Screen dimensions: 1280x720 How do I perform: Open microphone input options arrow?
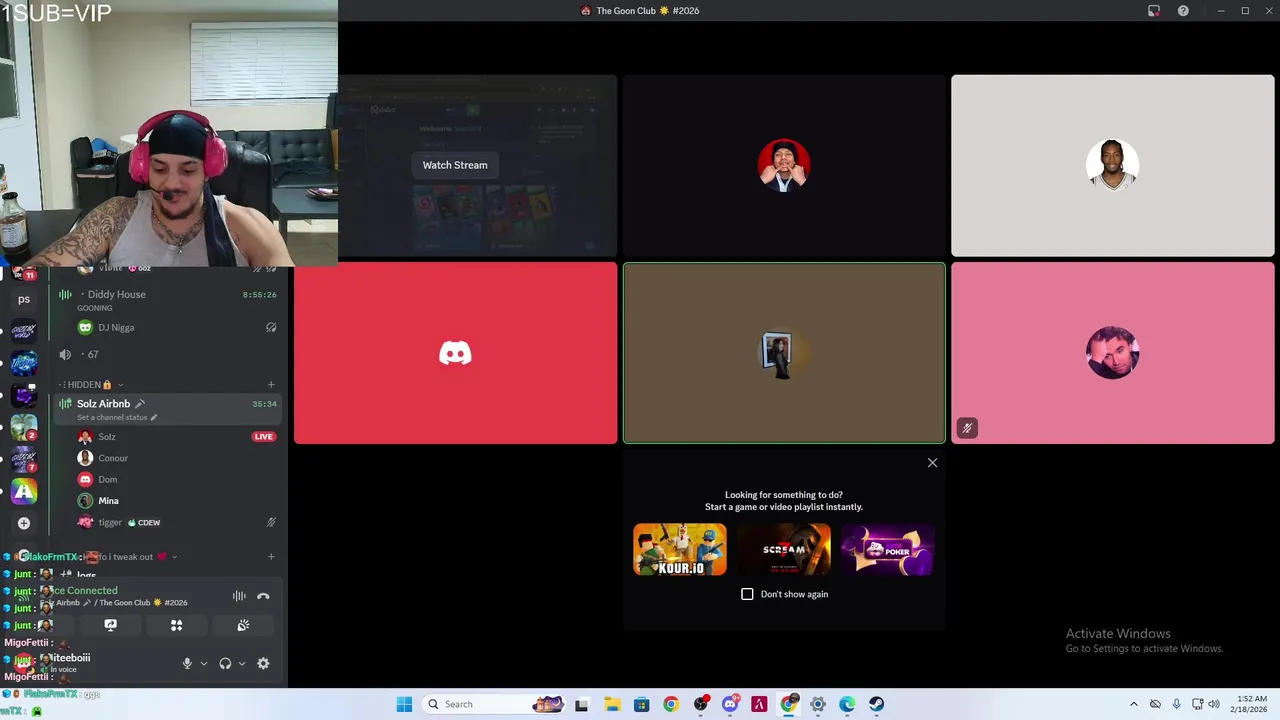203,663
